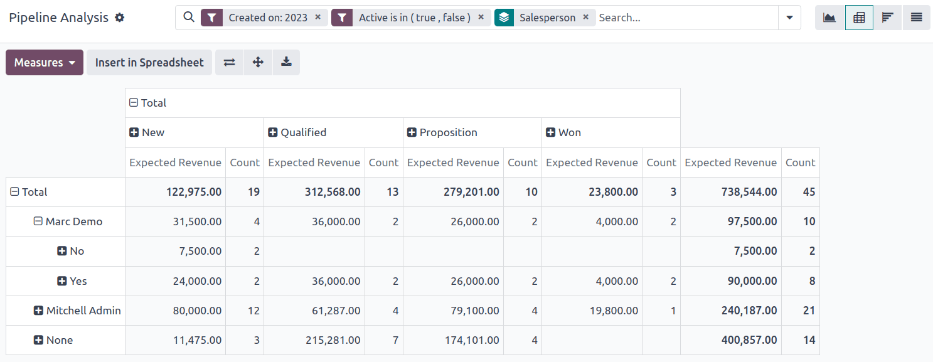Viewport: 933px width, 362px height.
Task: Click the Pipeline Analysis title
Action: pos(58,18)
